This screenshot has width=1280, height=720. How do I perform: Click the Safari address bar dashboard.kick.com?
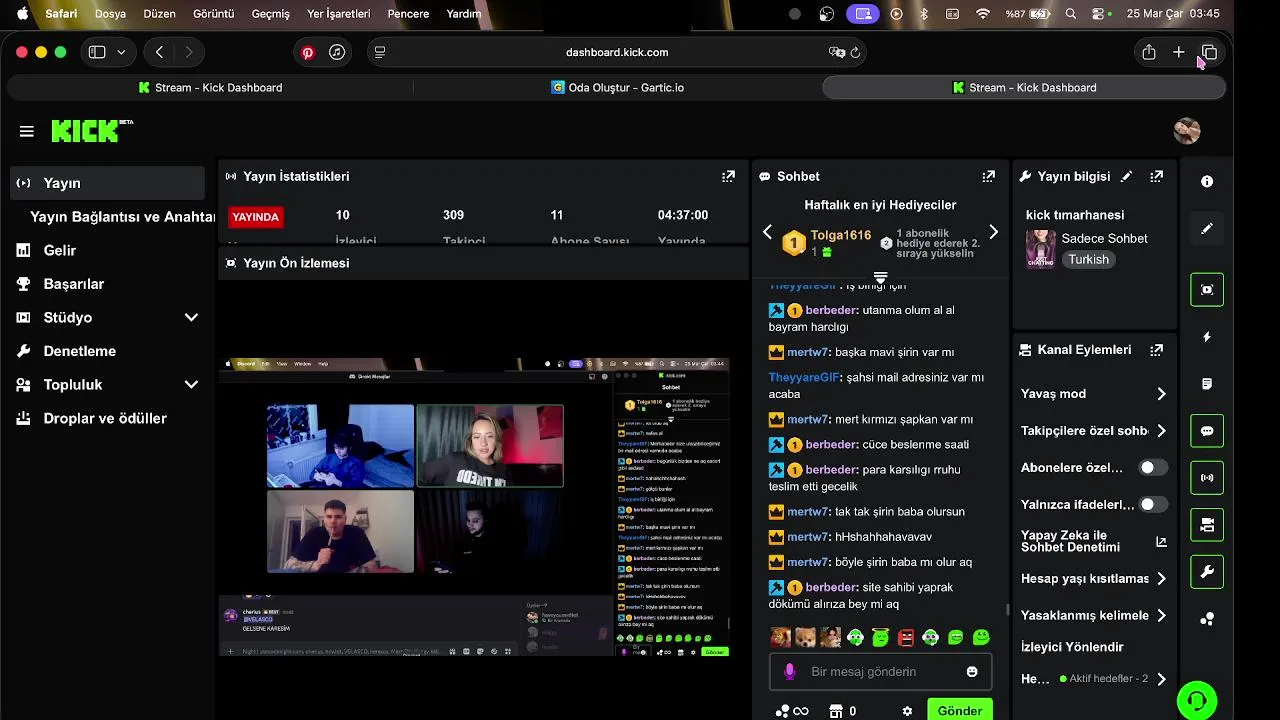pos(617,52)
